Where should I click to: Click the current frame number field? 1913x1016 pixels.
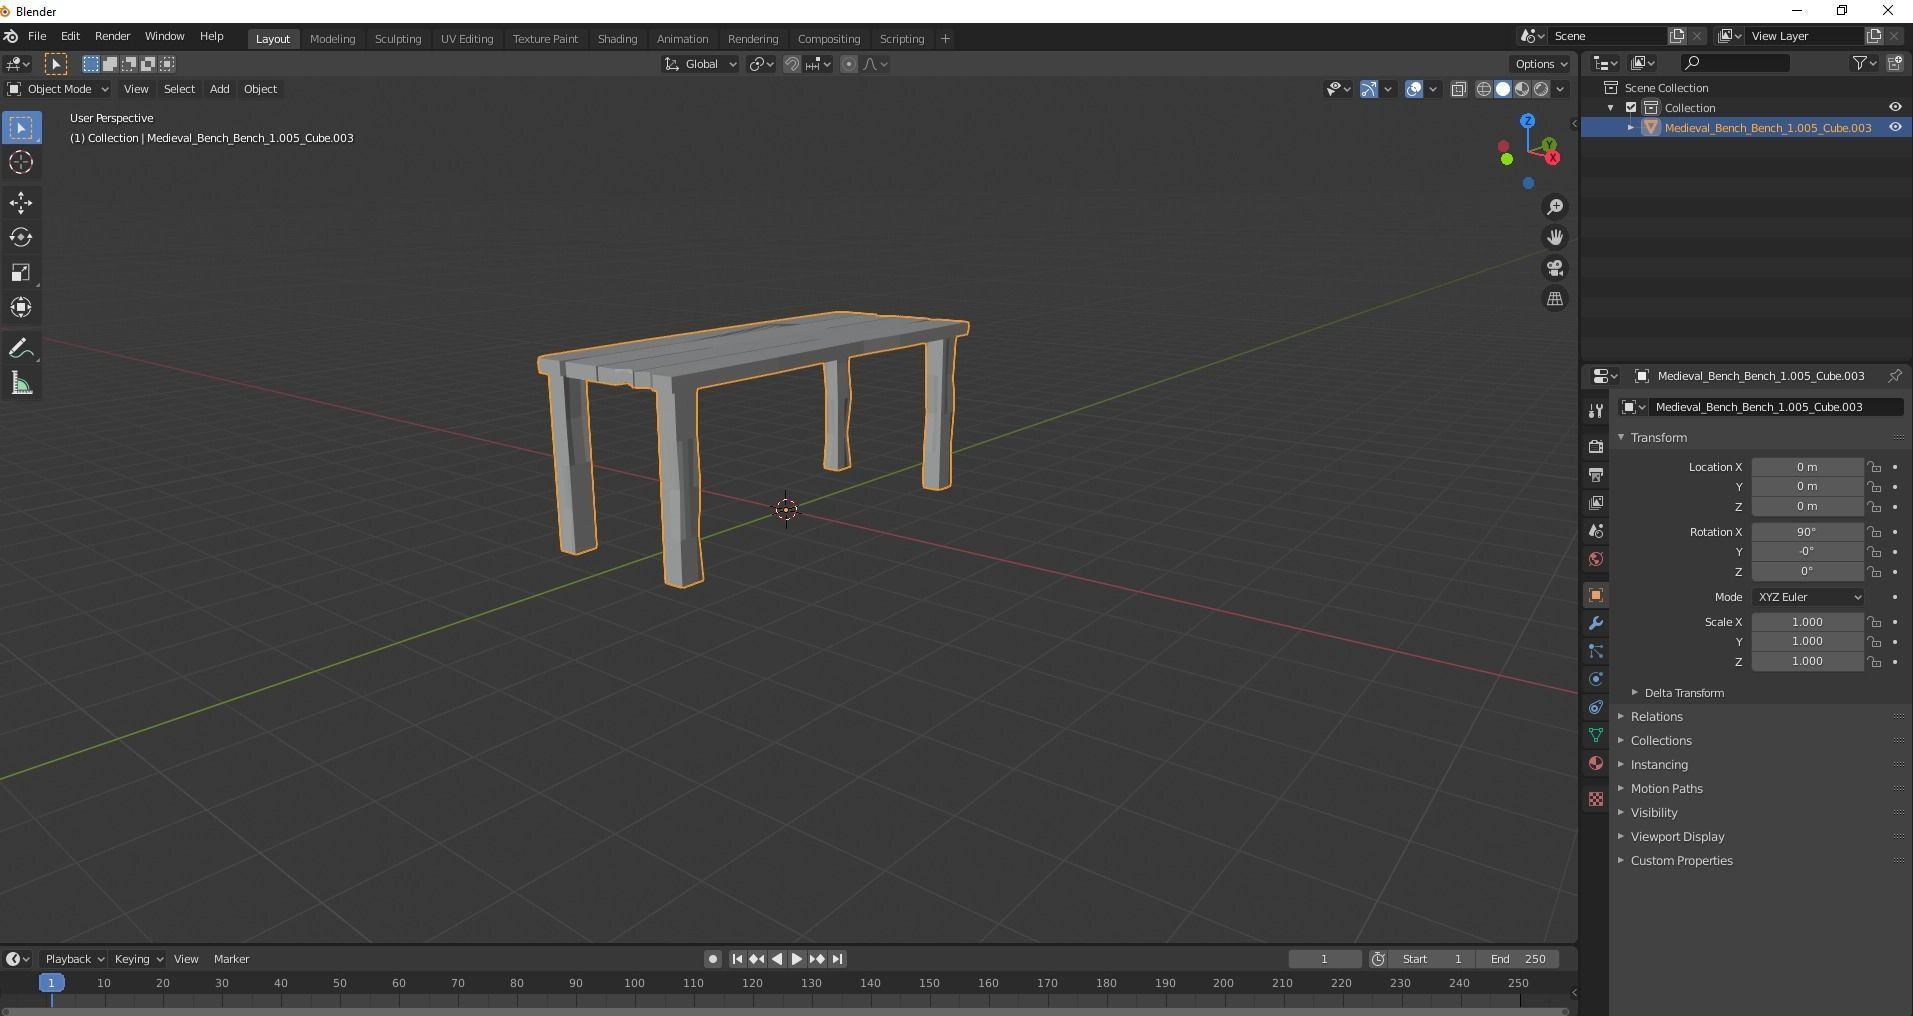[1325, 959]
